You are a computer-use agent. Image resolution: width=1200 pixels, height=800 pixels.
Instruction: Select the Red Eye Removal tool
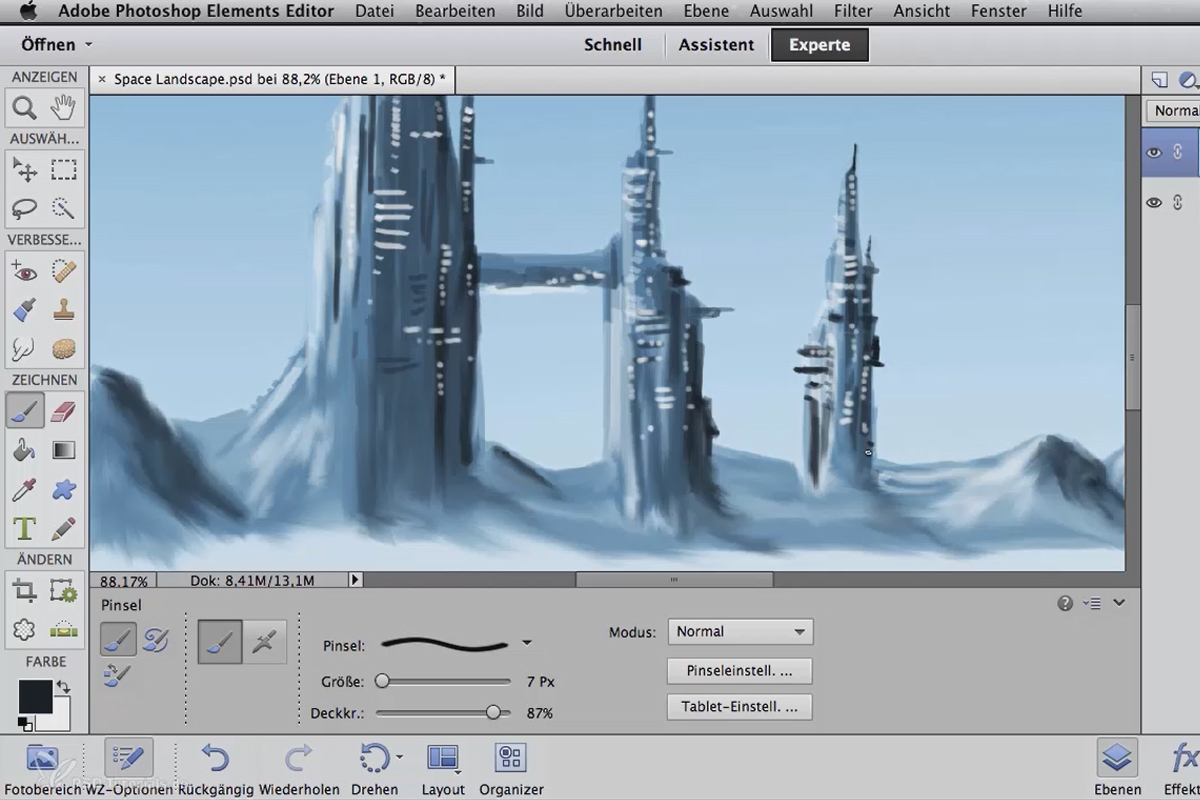25,271
